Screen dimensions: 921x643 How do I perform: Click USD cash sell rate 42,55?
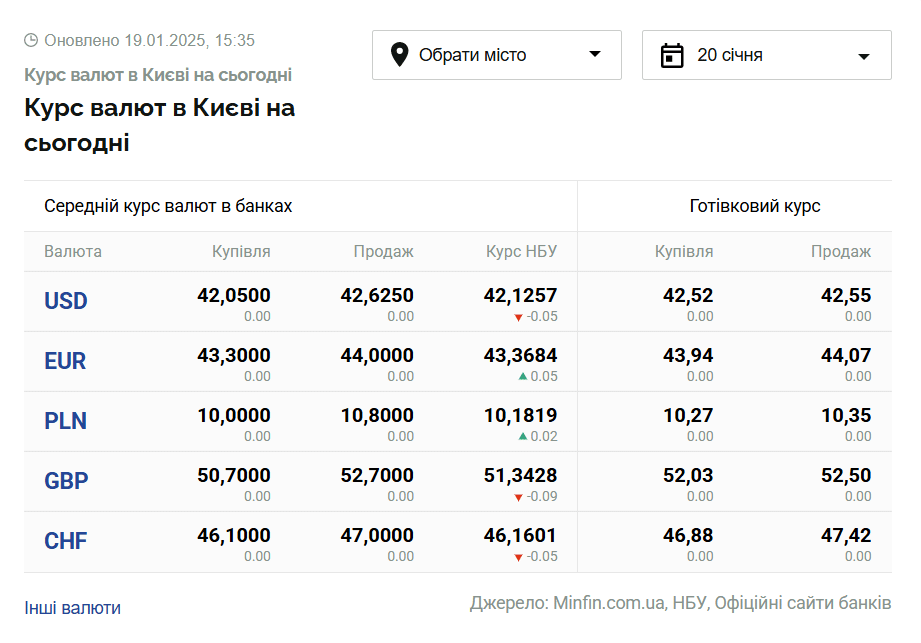coord(846,295)
